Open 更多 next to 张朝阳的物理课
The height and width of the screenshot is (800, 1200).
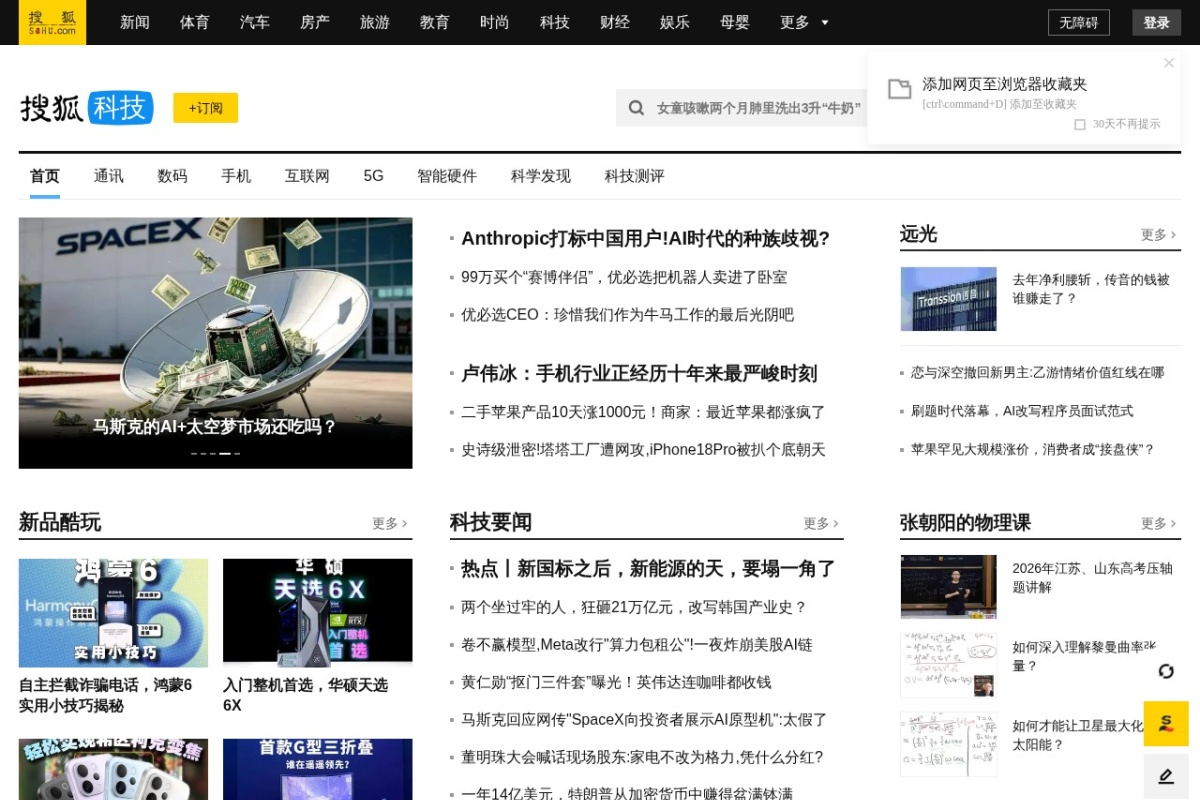[1158, 523]
